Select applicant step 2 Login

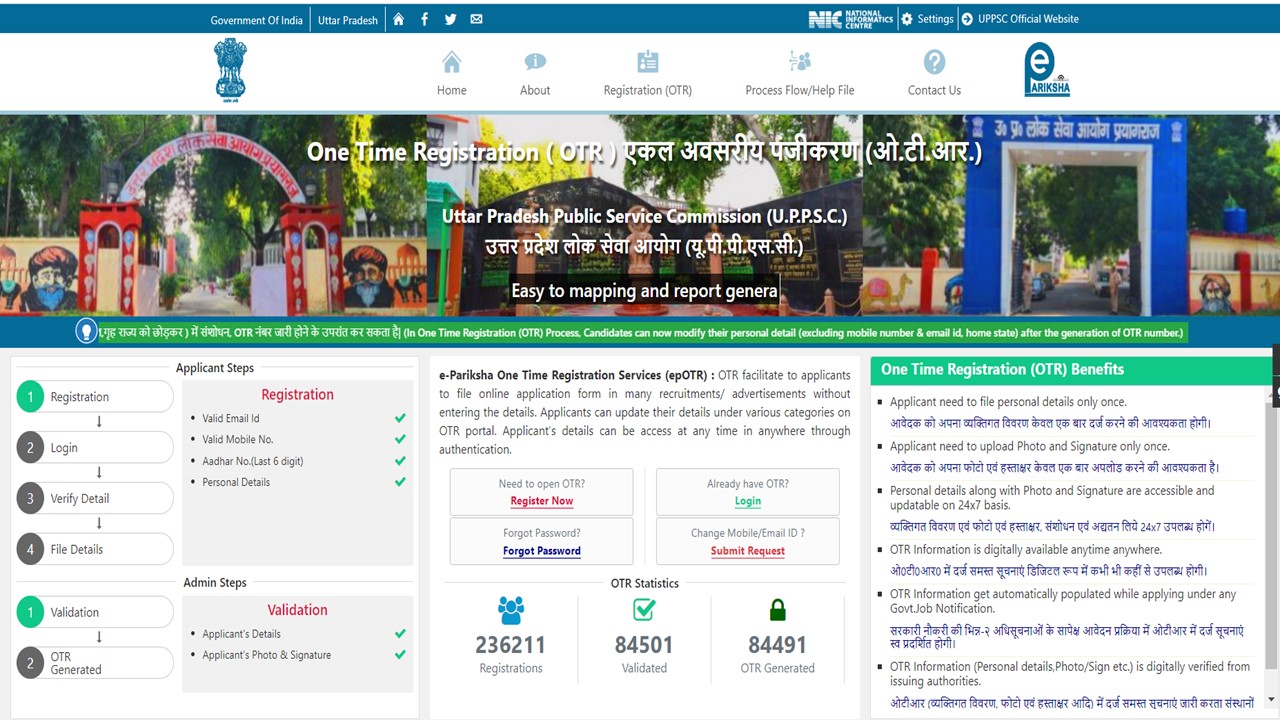click(x=95, y=448)
